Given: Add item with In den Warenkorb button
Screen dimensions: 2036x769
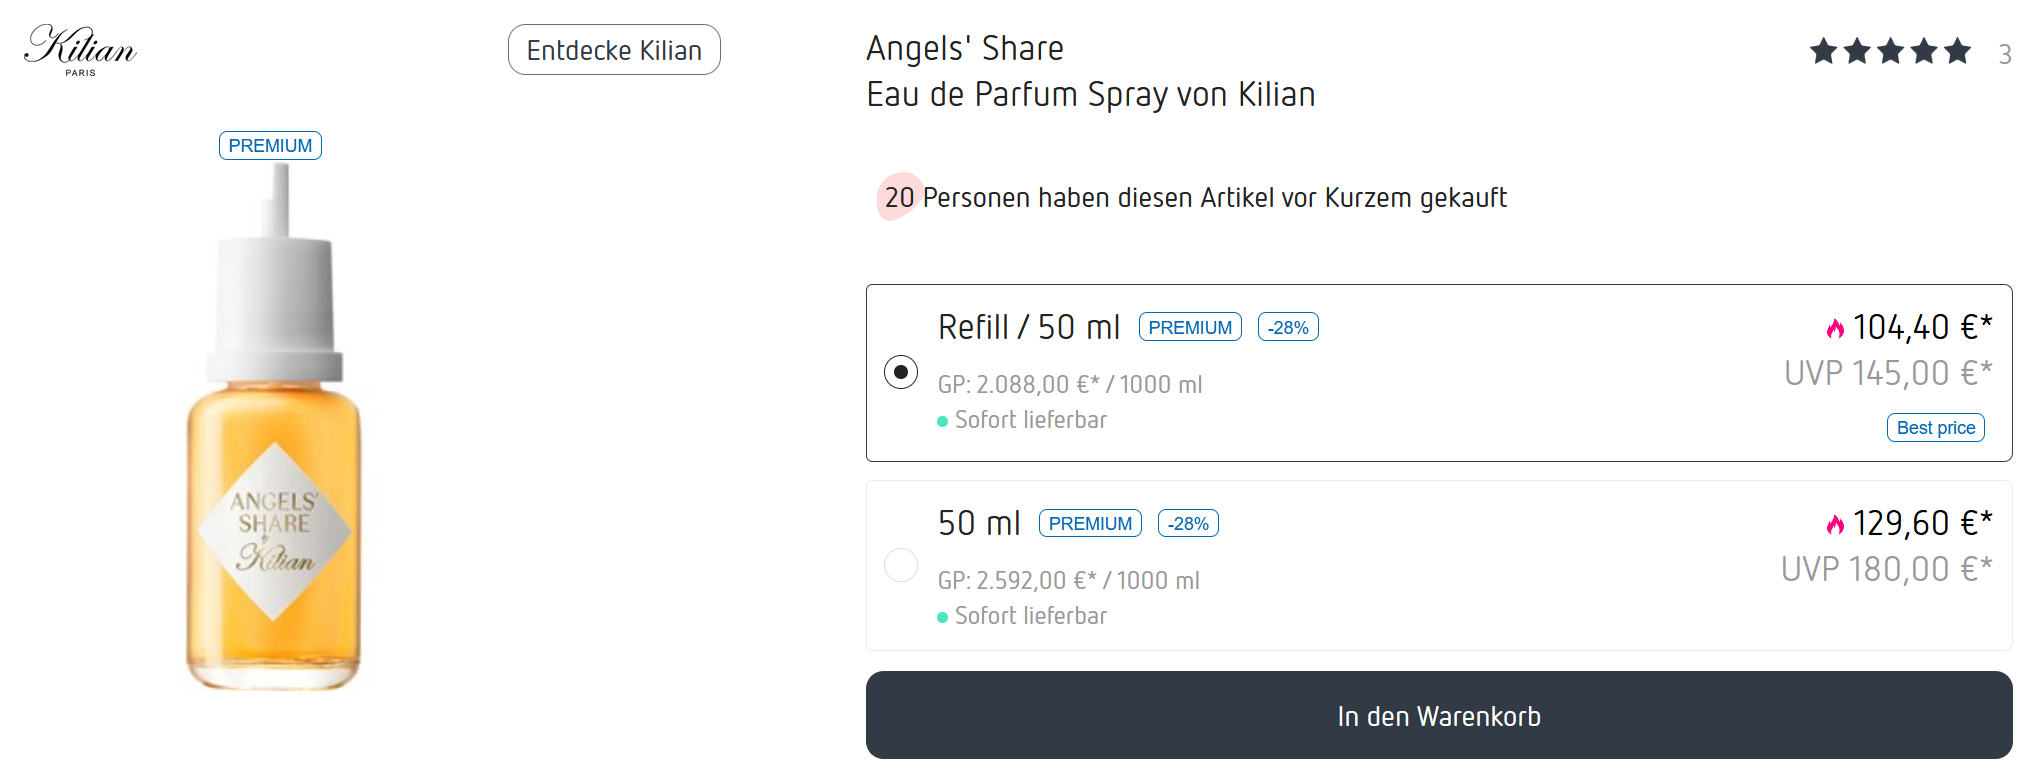Looking at the screenshot, I should [1439, 715].
